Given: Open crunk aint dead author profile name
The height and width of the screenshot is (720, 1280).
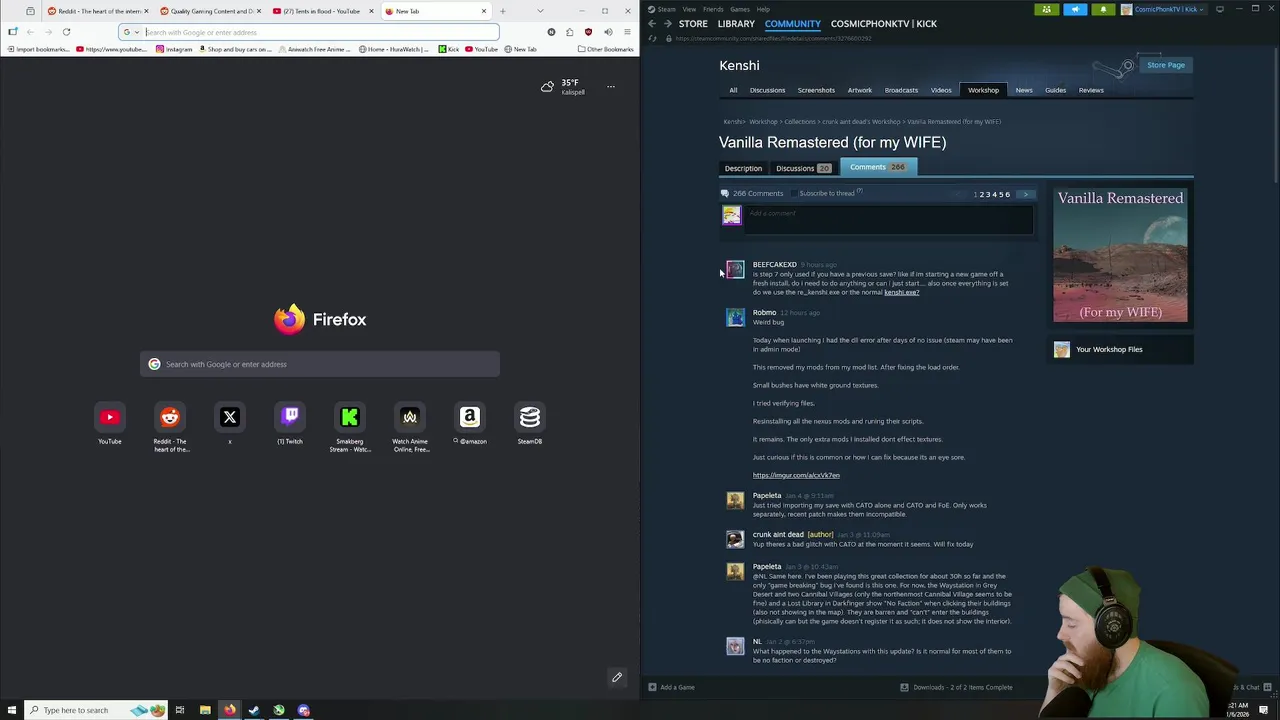Looking at the screenshot, I should coord(778,534).
